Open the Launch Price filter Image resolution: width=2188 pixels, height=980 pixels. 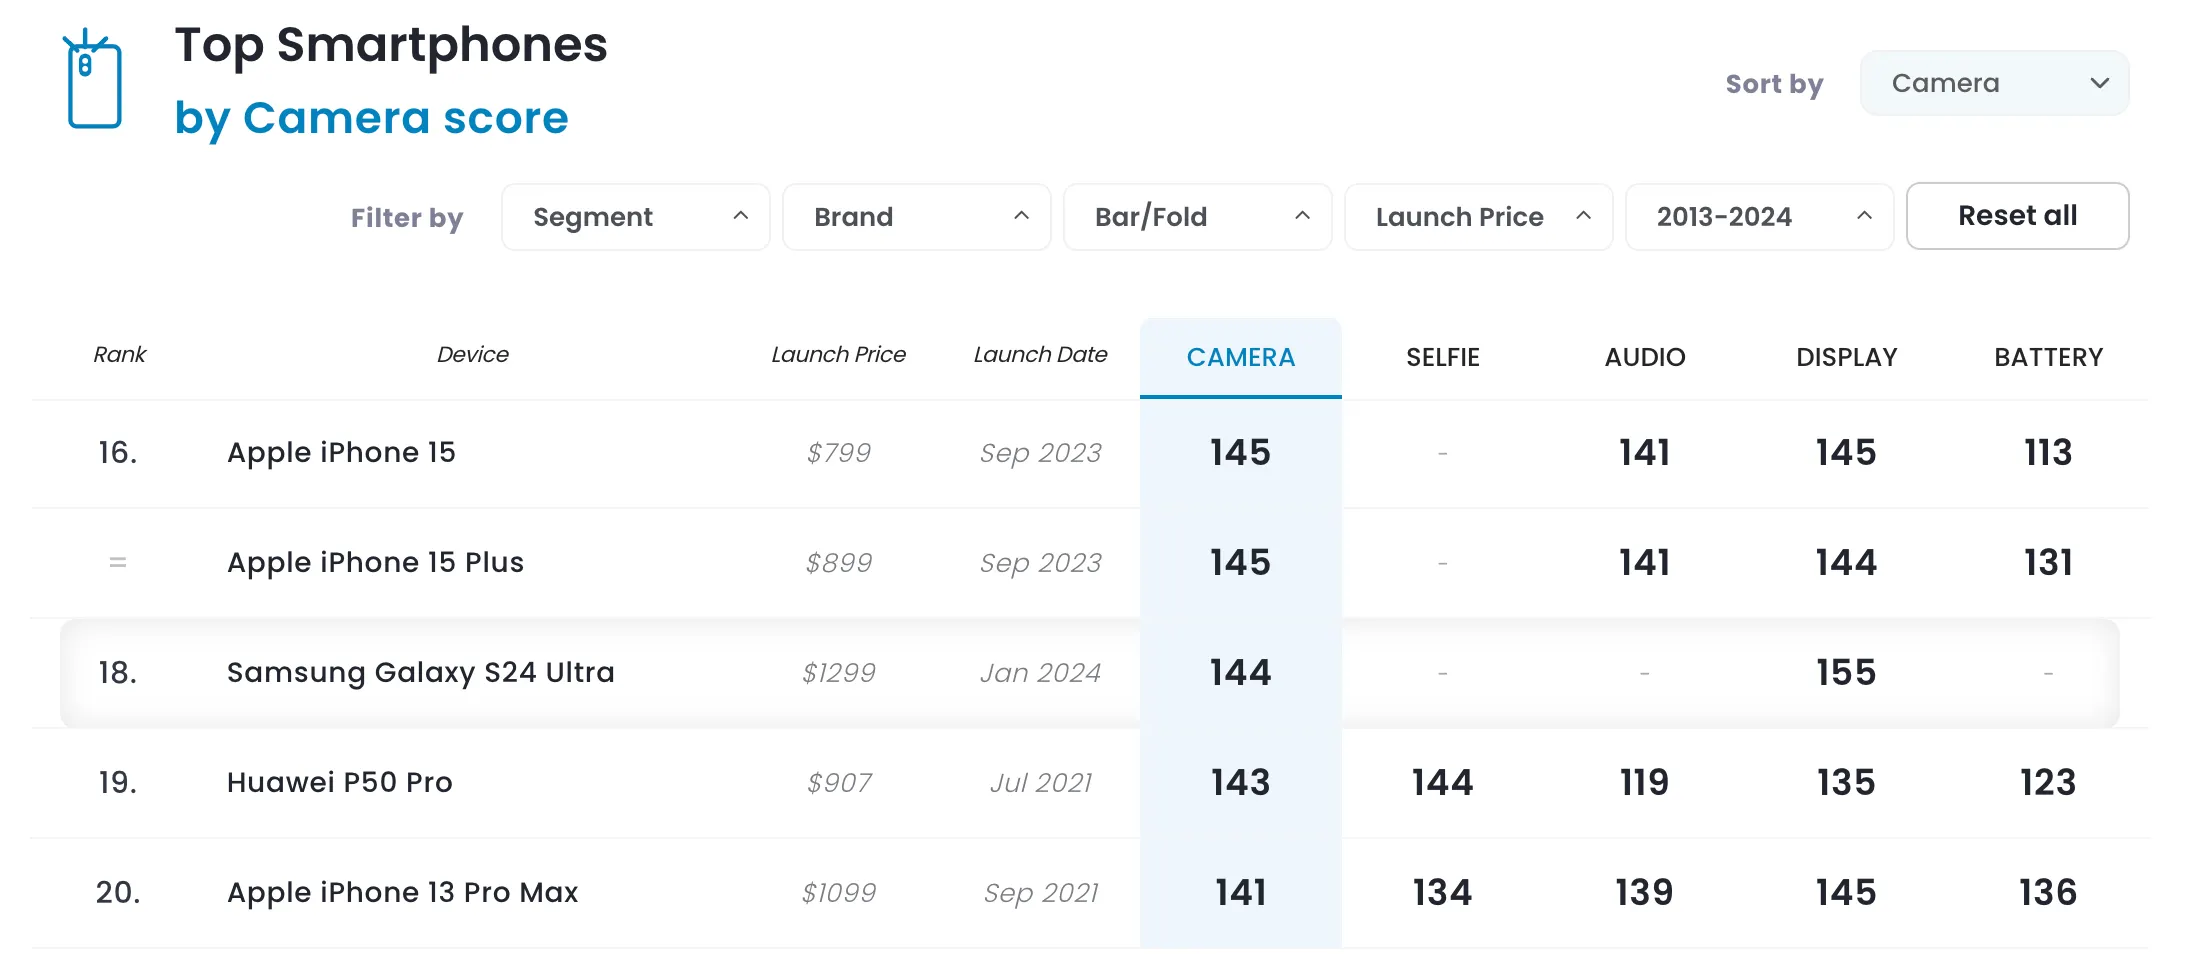point(1478,217)
